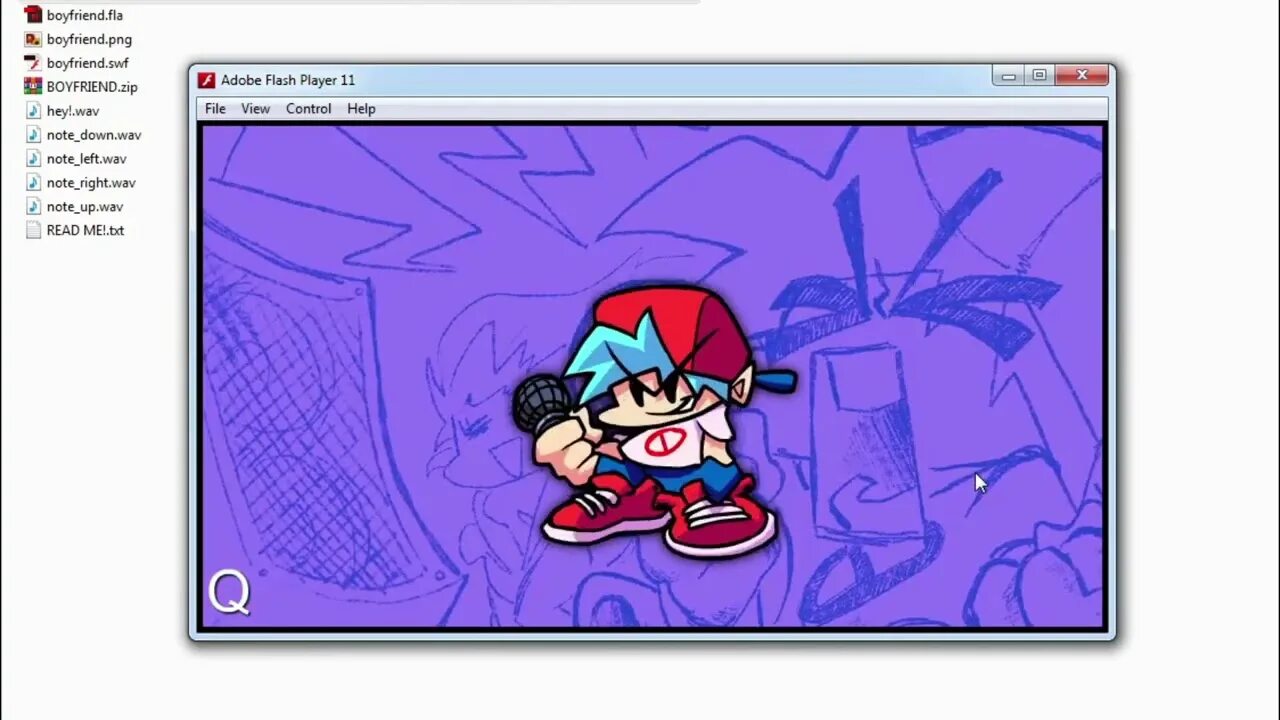1280x720 pixels.
Task: Select the READ ME!.txt document icon
Action: 33,230
